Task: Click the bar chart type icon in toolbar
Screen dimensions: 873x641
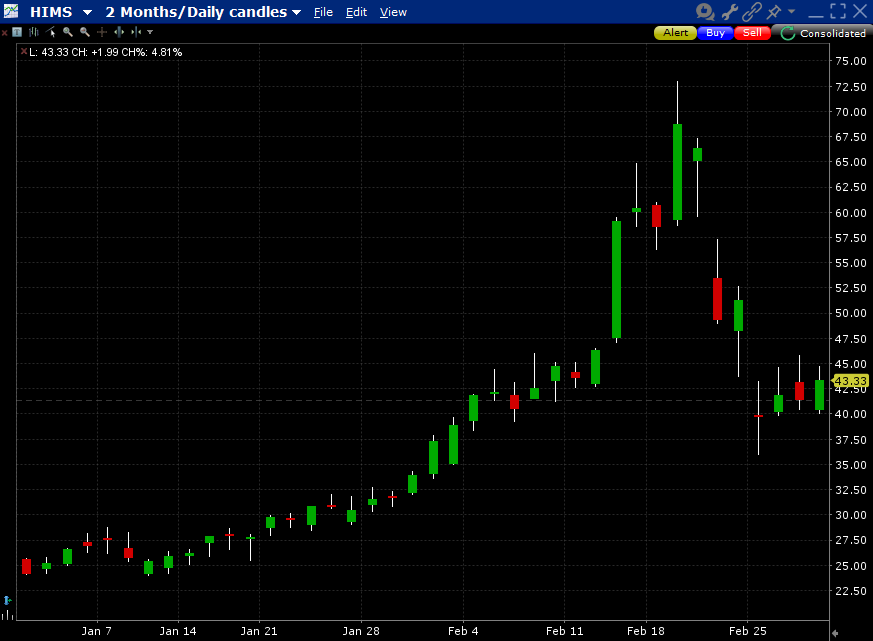Action: coord(34,32)
